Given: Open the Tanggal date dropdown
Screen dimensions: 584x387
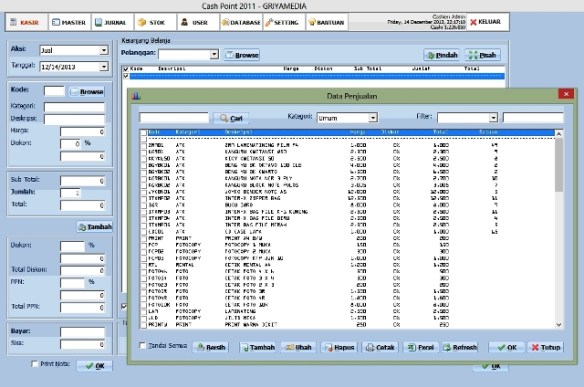Looking at the screenshot, I should point(104,67).
